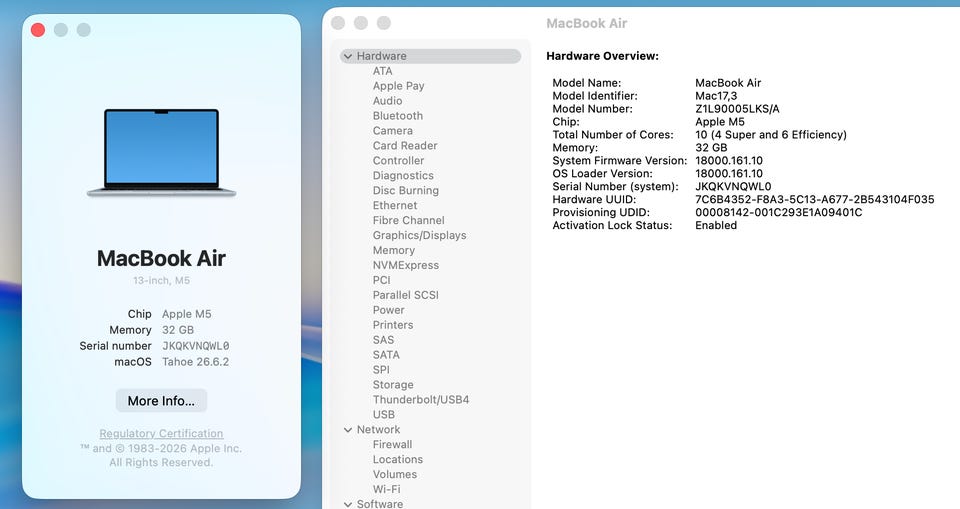
Task: Select Disc Burning in the sidebar
Action: (405, 190)
